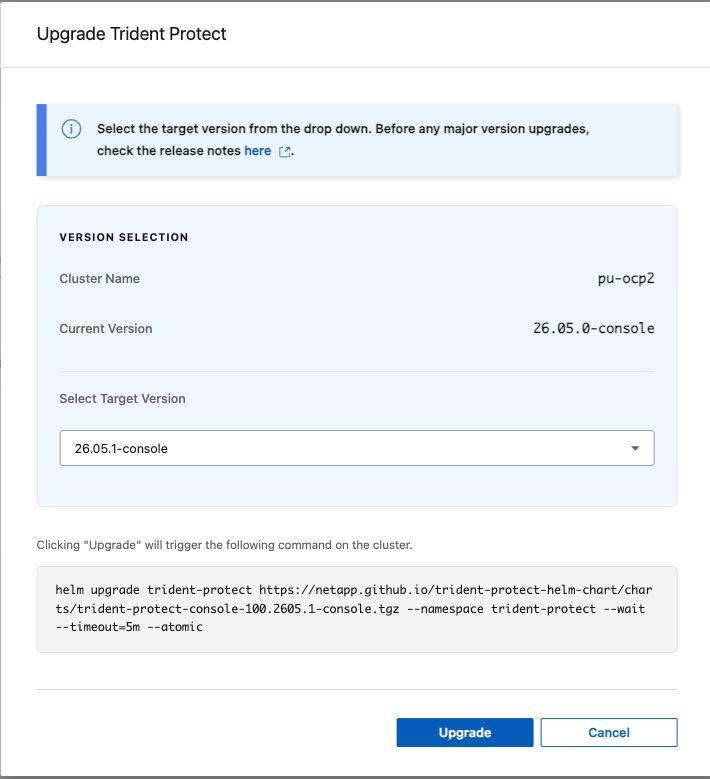This screenshot has height=779, width=710.
Task: Click the blue accent bar of info banner
Action: (42, 140)
